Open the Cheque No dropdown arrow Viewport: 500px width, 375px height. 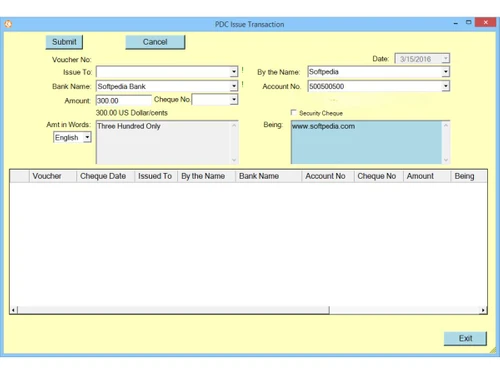click(234, 100)
